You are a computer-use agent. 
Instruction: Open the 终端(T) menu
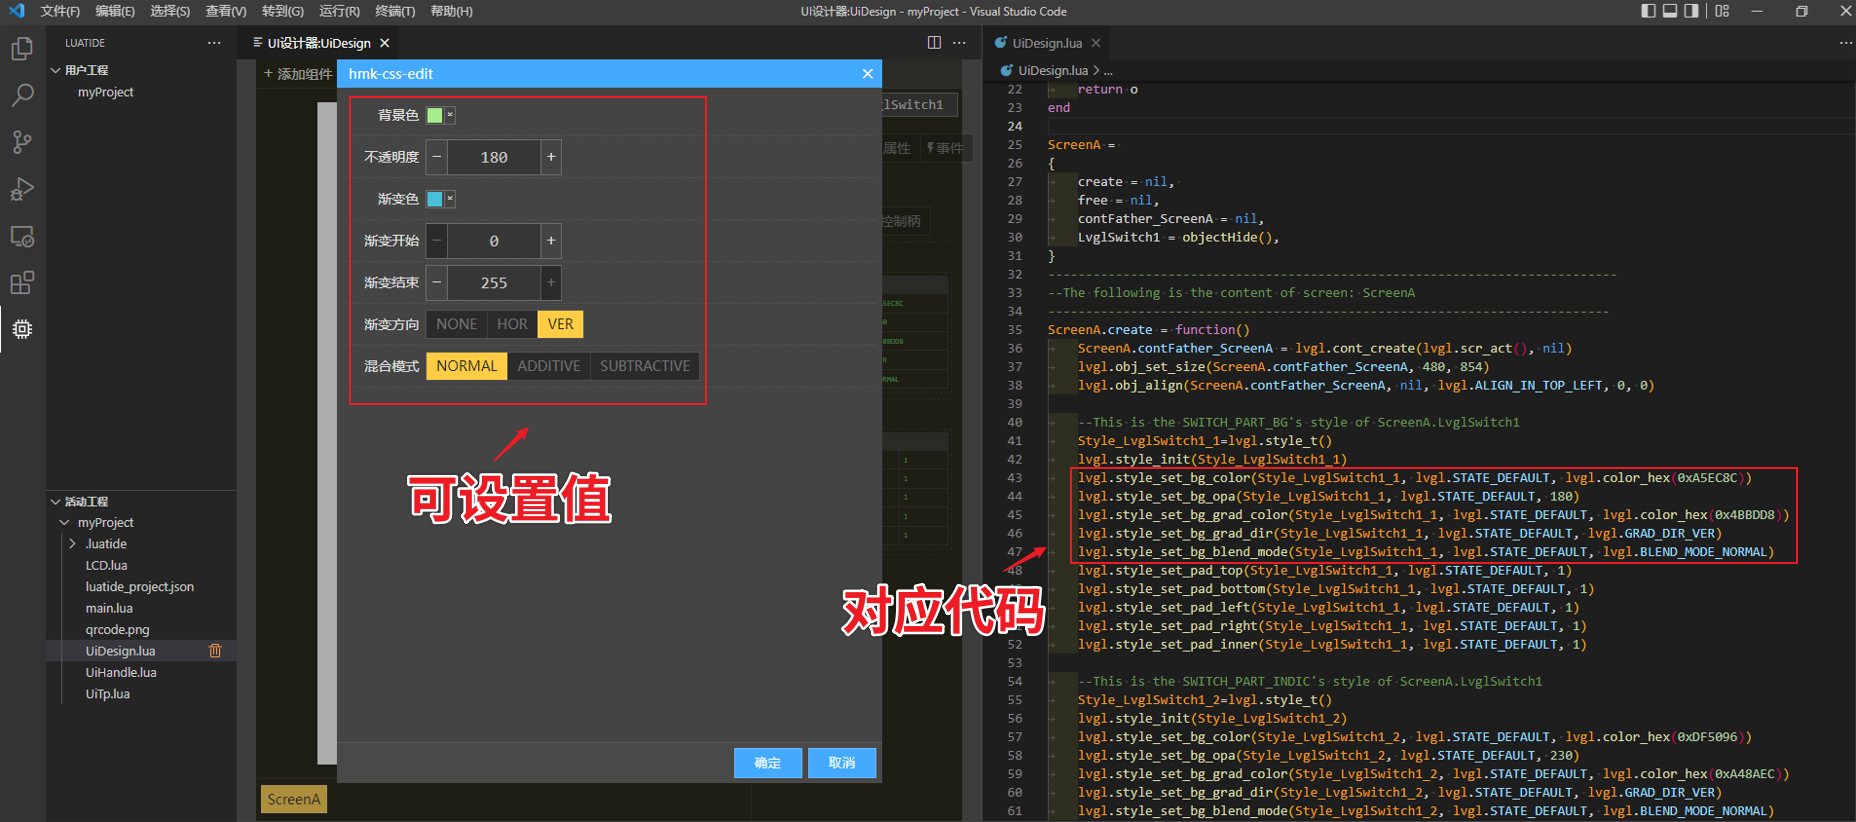[395, 11]
